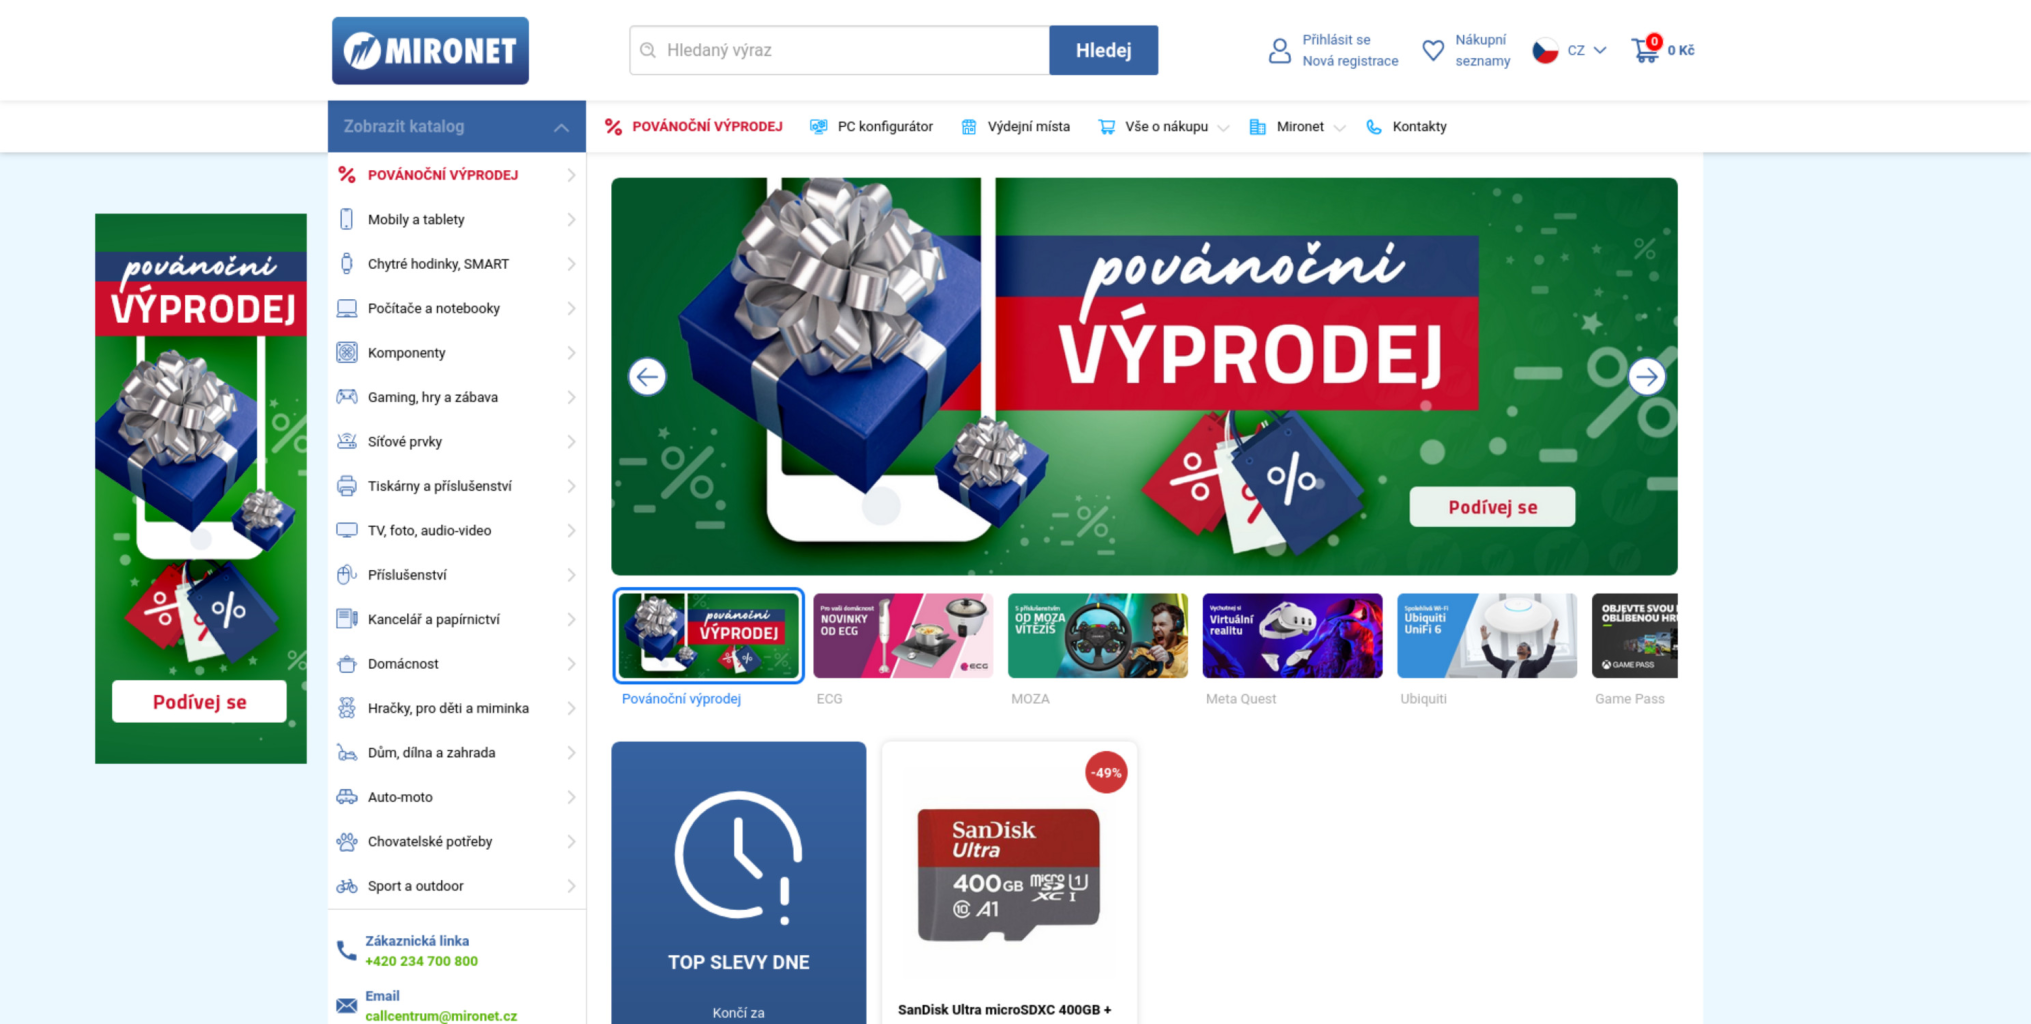Show previous banner slide arrow
Screen dimensions: 2031x1024
coord(647,377)
